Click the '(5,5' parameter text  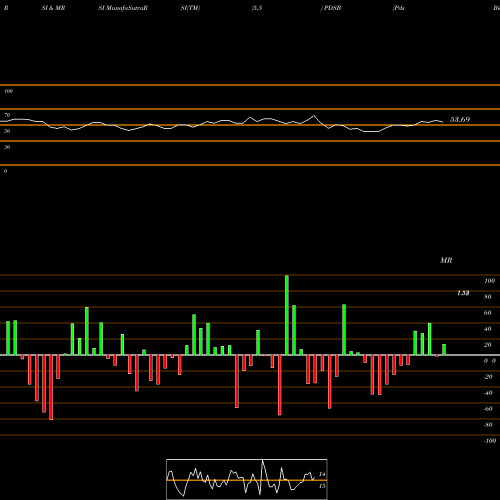tap(257, 8)
